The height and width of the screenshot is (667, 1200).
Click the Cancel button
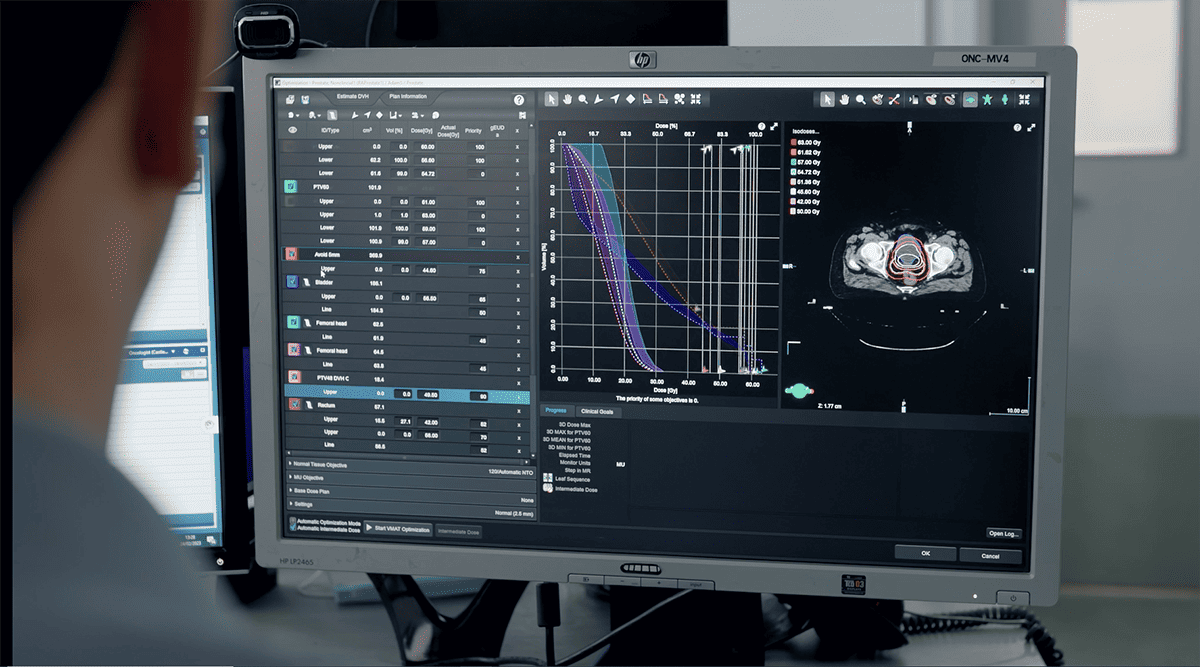990,555
